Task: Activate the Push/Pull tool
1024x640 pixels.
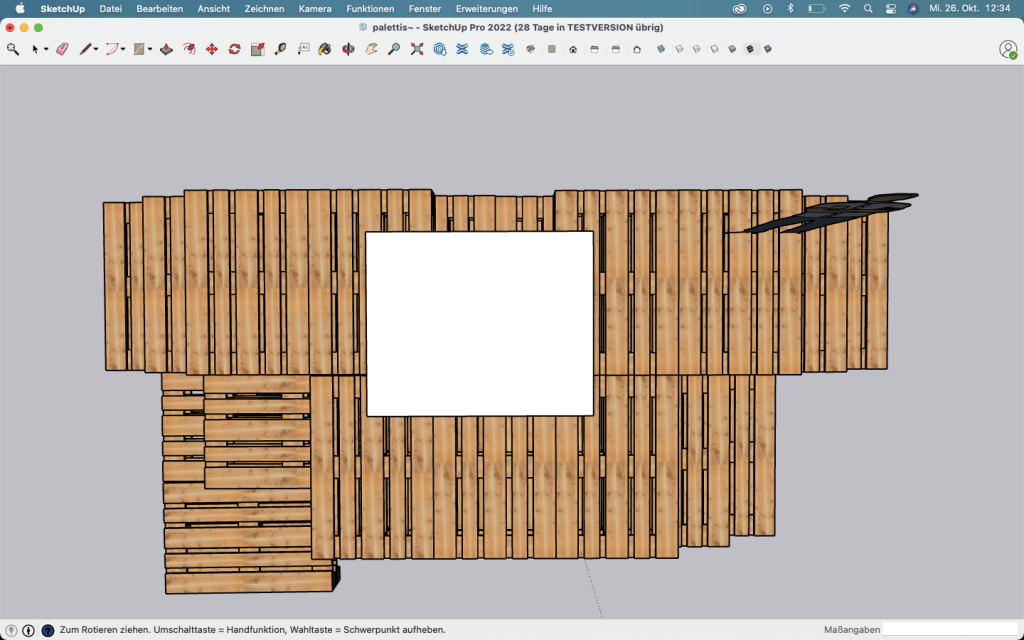Action: 166,48
